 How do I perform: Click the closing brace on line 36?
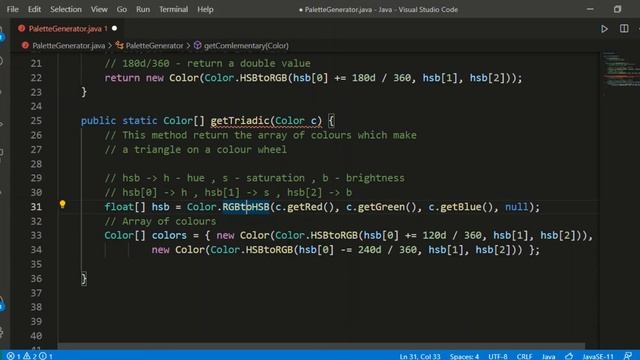[x=84, y=279]
